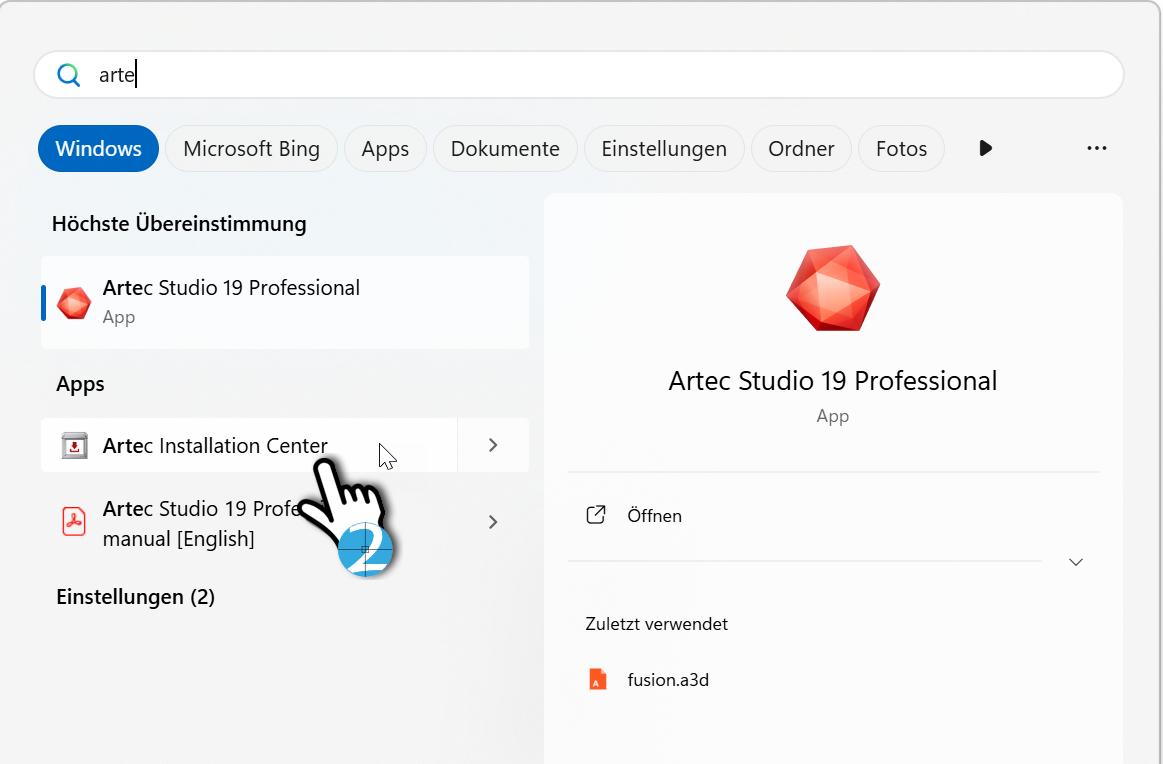This screenshot has width=1163, height=764.
Task: Click the Artec Installation Center installer icon
Action: click(x=74, y=445)
